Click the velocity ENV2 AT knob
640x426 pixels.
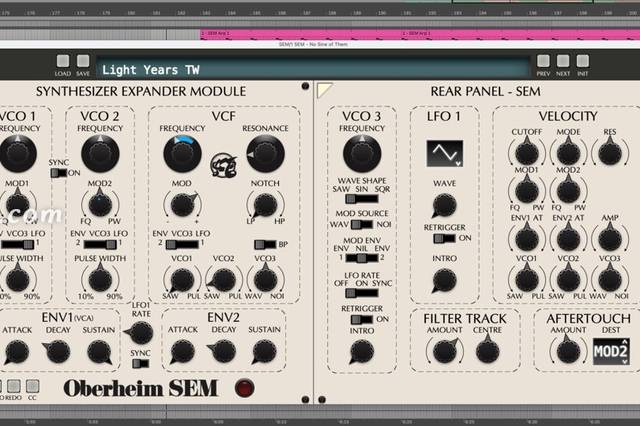pyautogui.click(x=568, y=238)
